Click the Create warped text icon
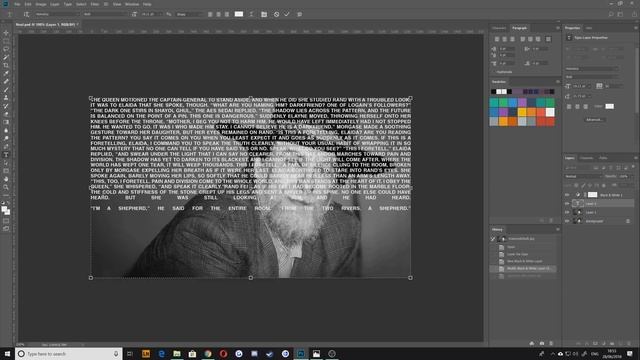This screenshot has height=360, width=640. tap(251, 14)
